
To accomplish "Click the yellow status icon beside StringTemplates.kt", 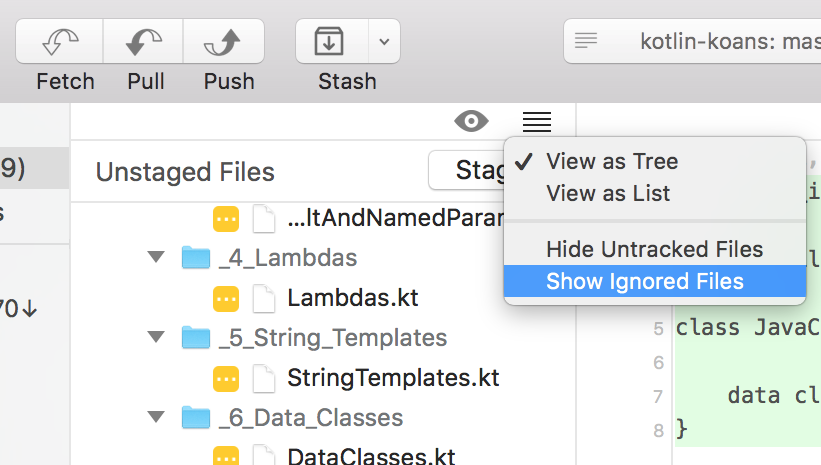I will coord(226,379).
